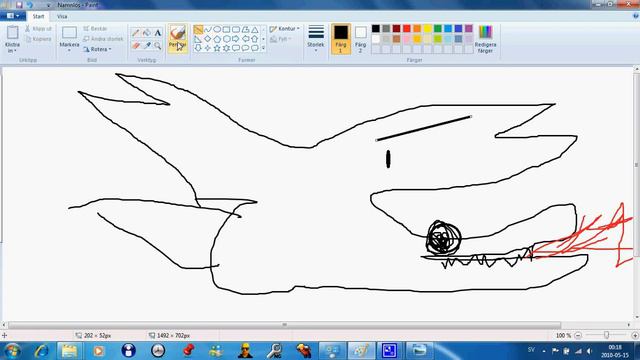Select Färg 1 foreground color box
This screenshot has width=640, height=360.
340,39
